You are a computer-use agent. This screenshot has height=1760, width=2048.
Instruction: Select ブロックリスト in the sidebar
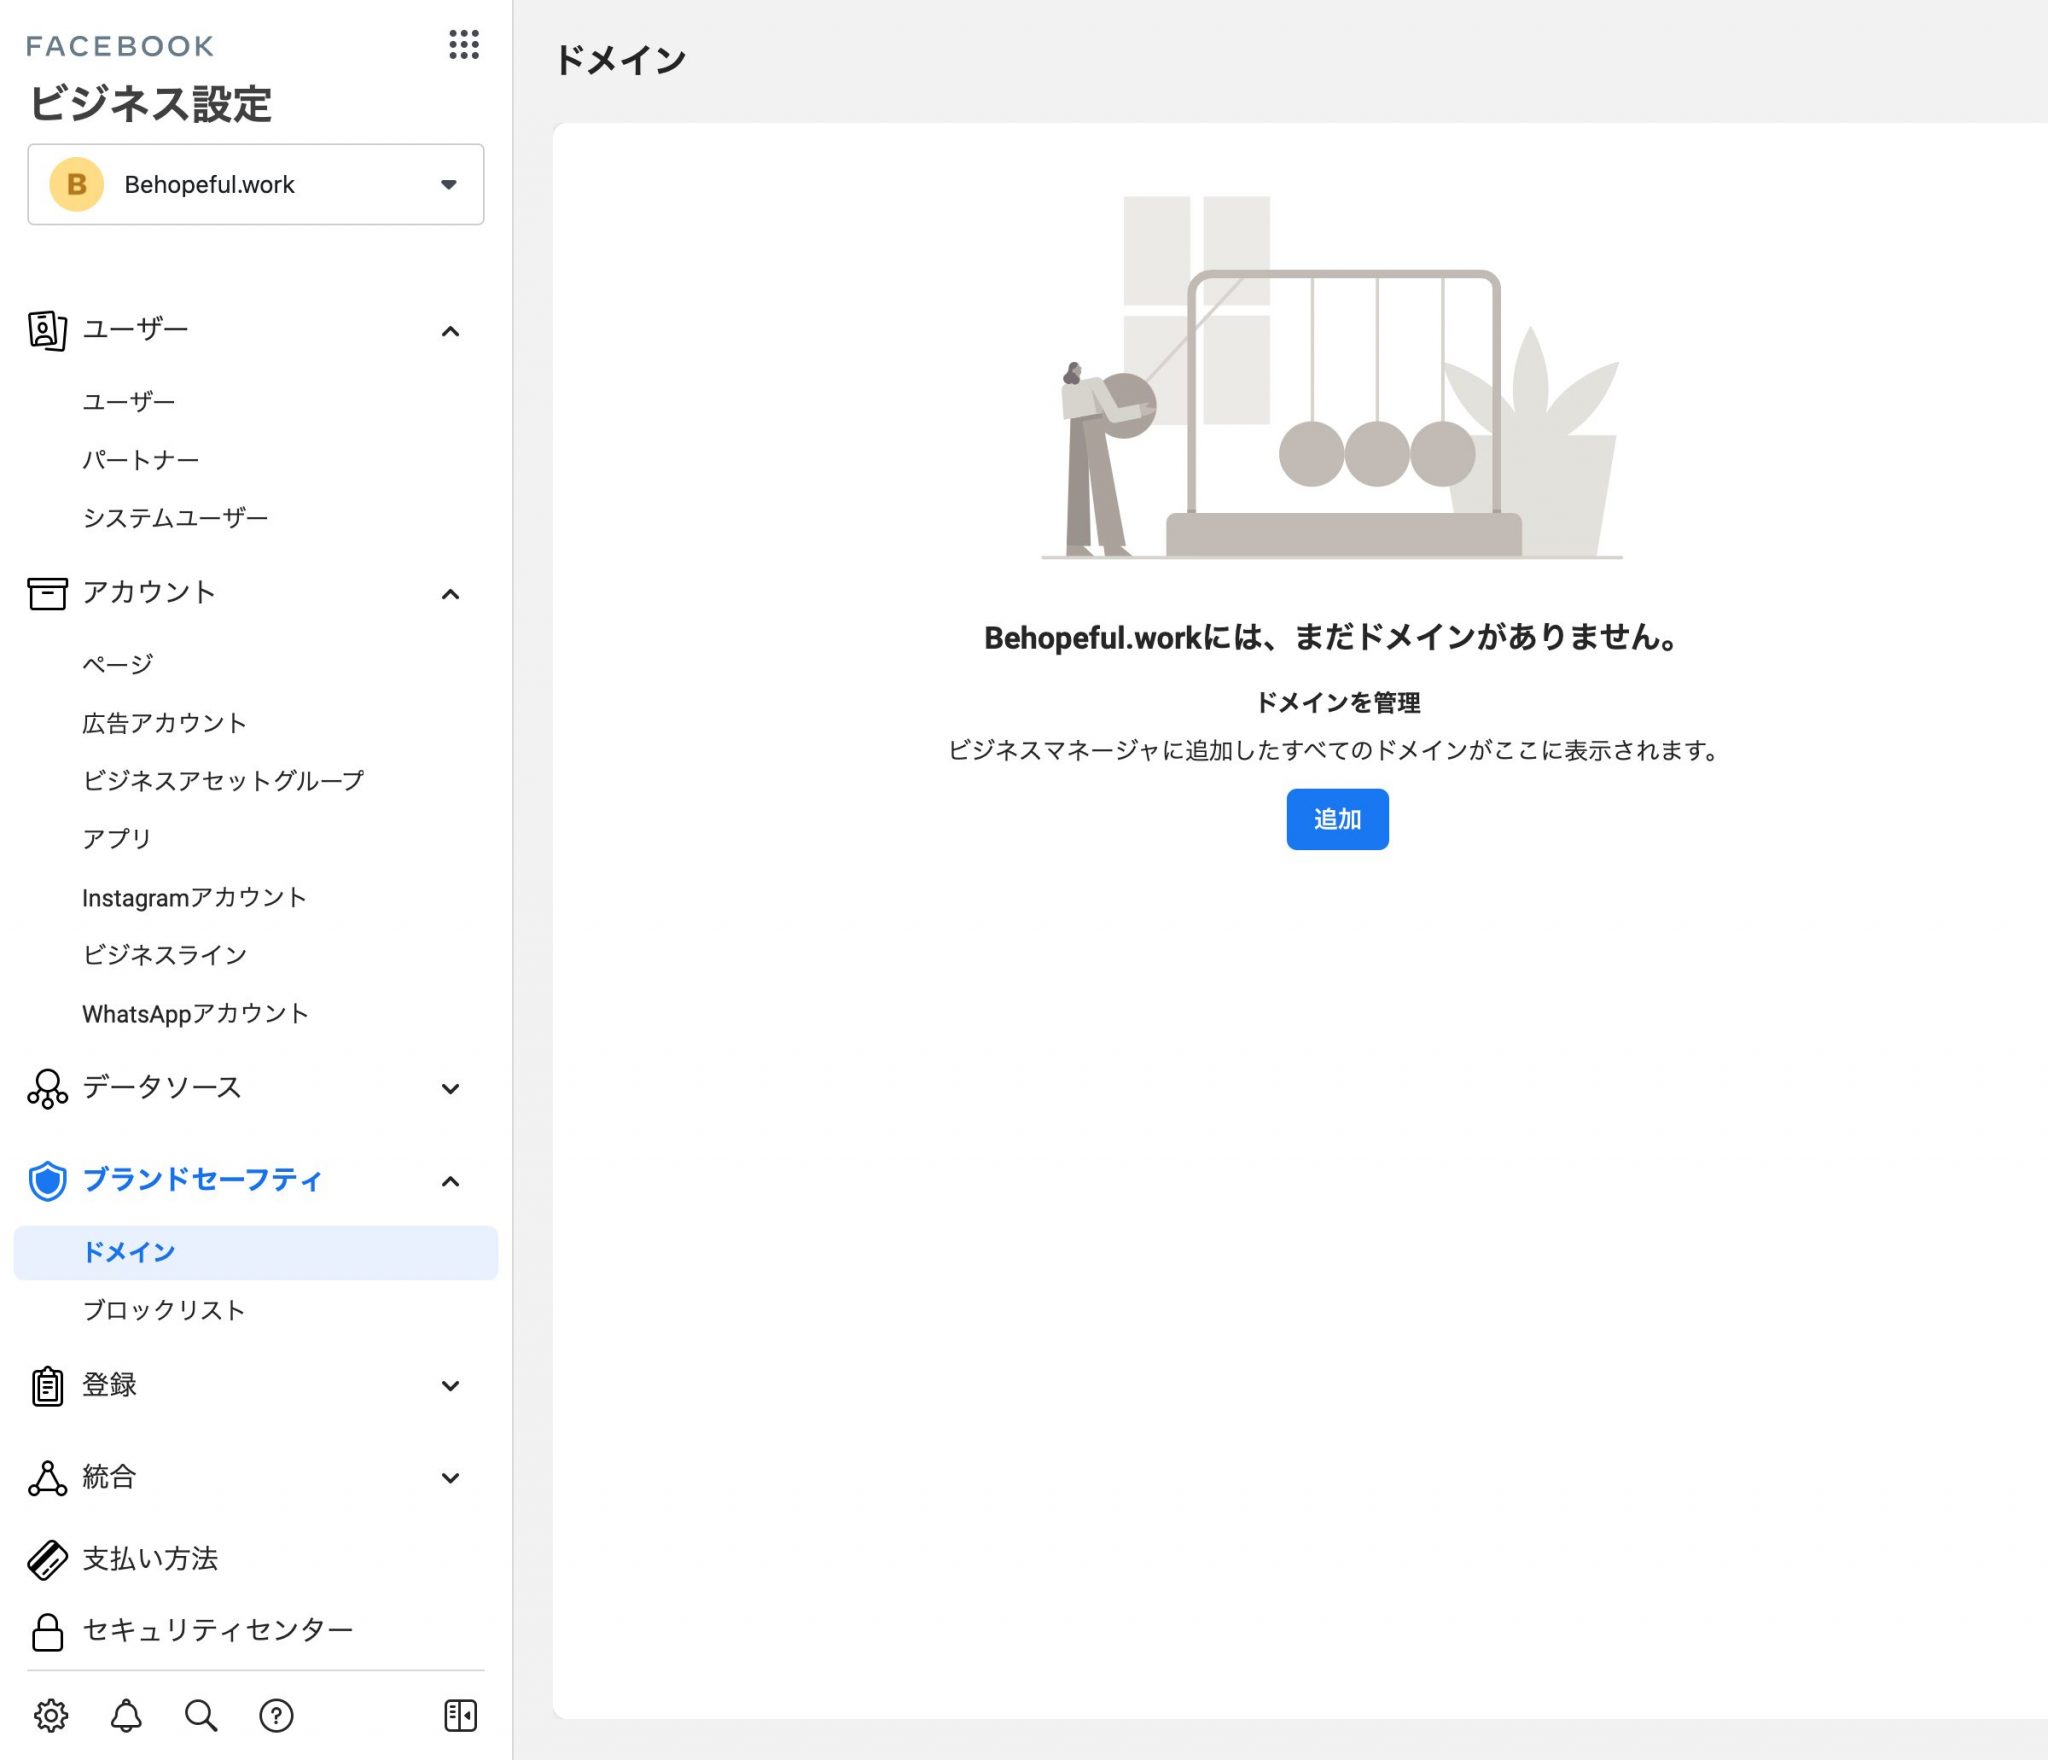tap(164, 1310)
